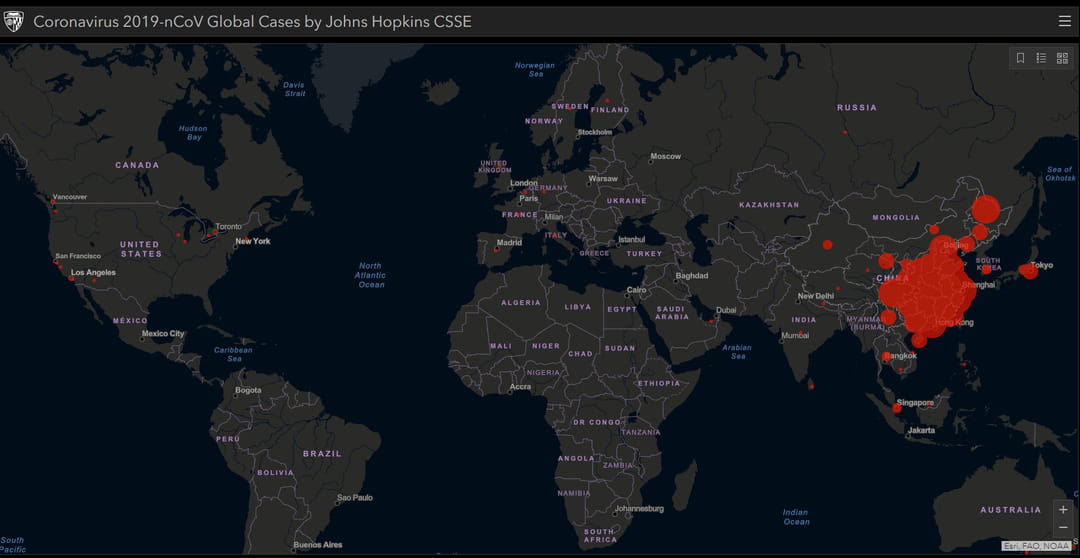Image resolution: width=1080 pixels, height=558 pixels.
Task: Open the hamburger menu in header
Action: (1064, 21)
